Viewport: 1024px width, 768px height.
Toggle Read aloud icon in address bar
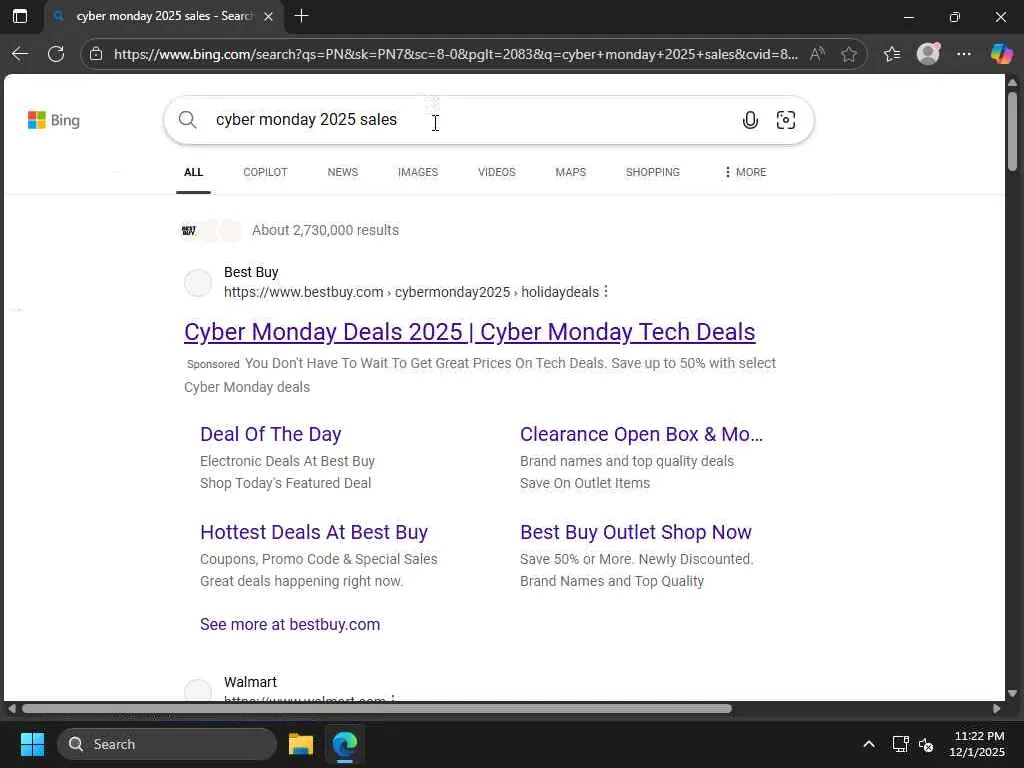[816, 54]
